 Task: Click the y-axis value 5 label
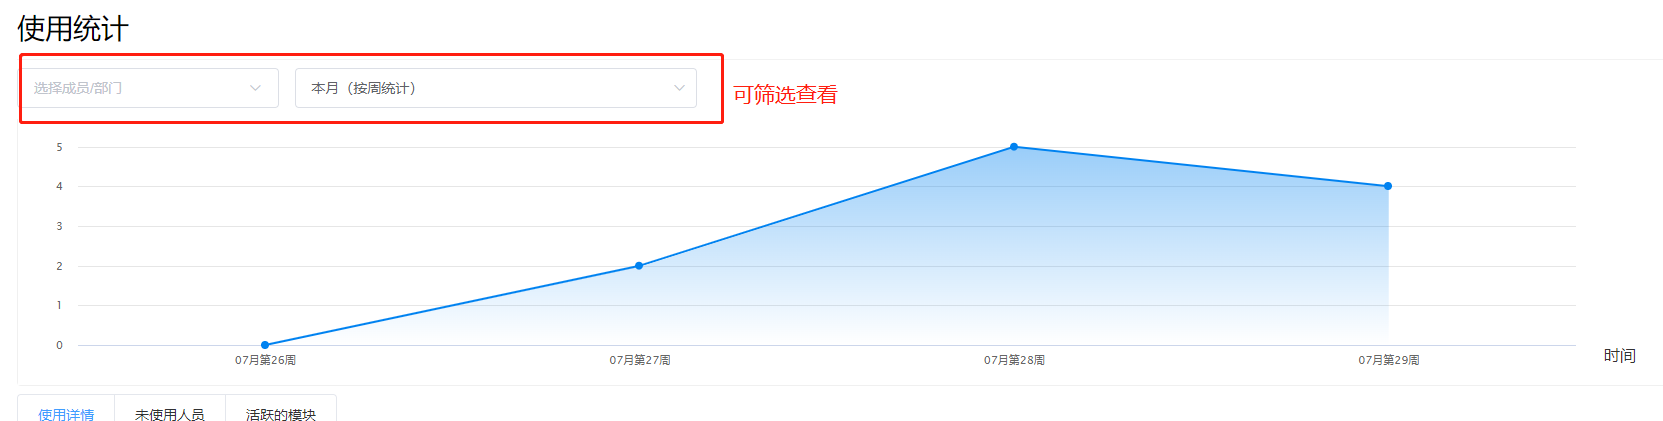[59, 147]
